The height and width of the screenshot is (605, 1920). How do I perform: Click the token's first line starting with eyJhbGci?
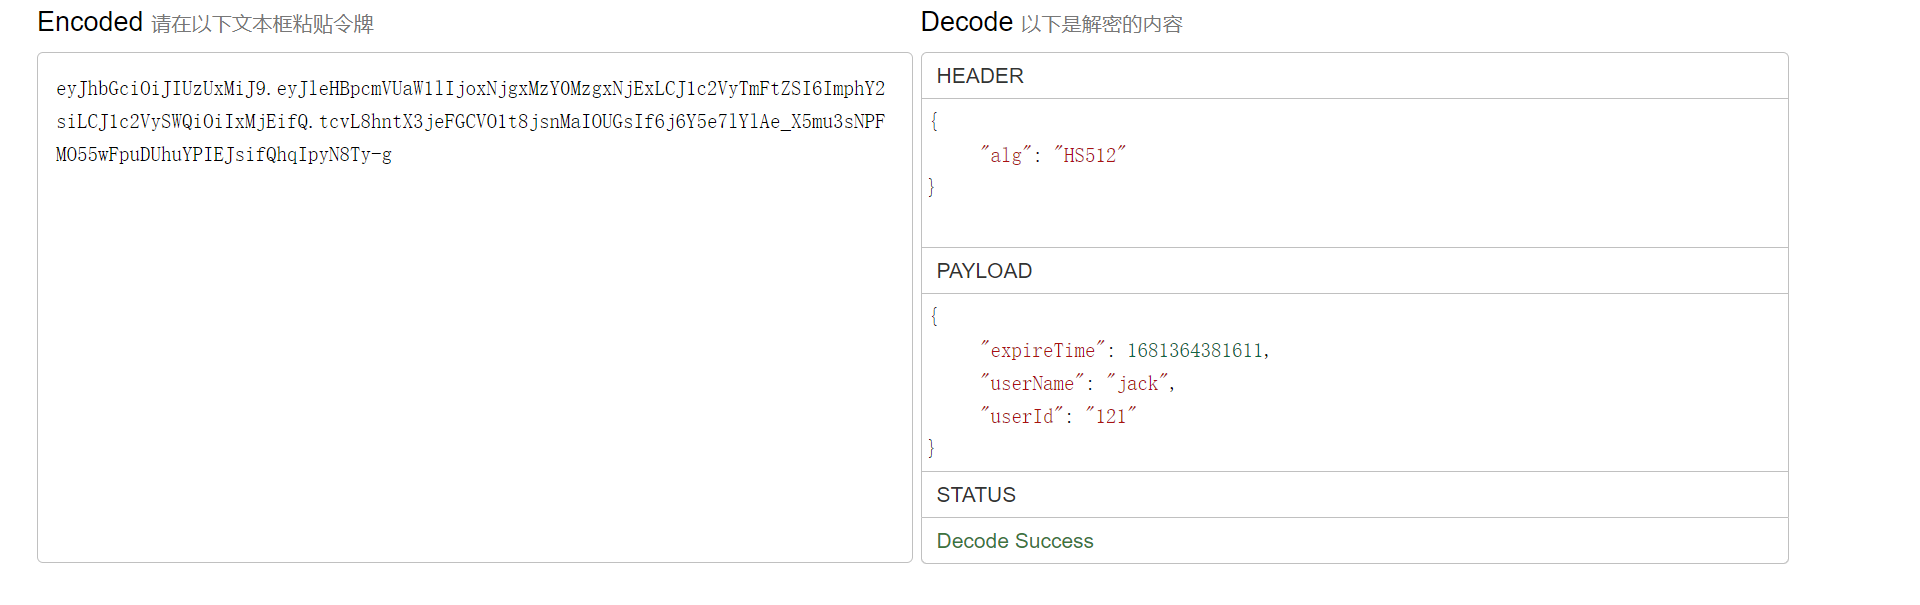pos(470,89)
